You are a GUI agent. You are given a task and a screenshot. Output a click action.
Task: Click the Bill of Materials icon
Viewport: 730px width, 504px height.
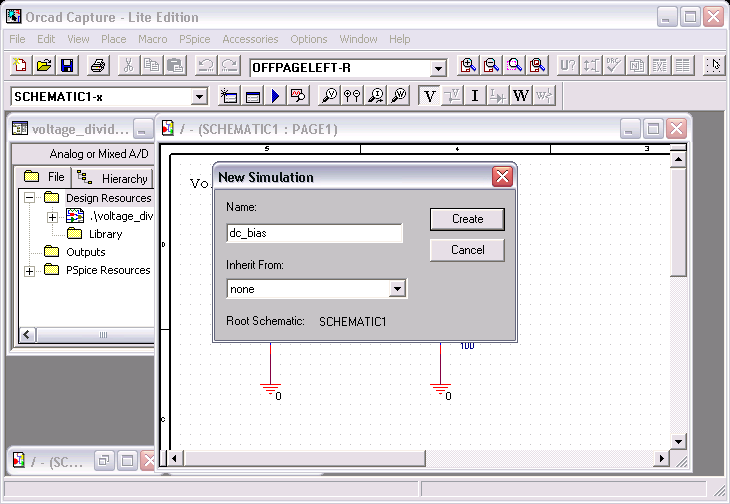tap(683, 66)
